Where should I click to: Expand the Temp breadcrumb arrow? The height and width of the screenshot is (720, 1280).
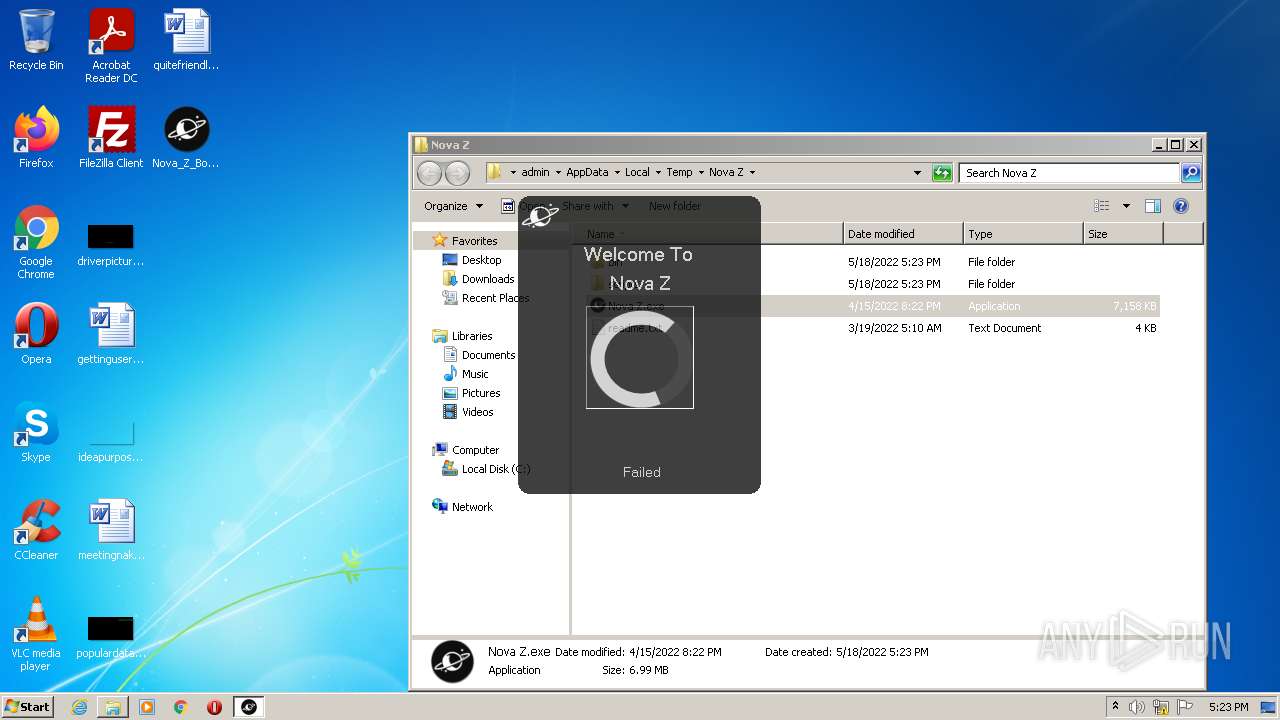701,173
